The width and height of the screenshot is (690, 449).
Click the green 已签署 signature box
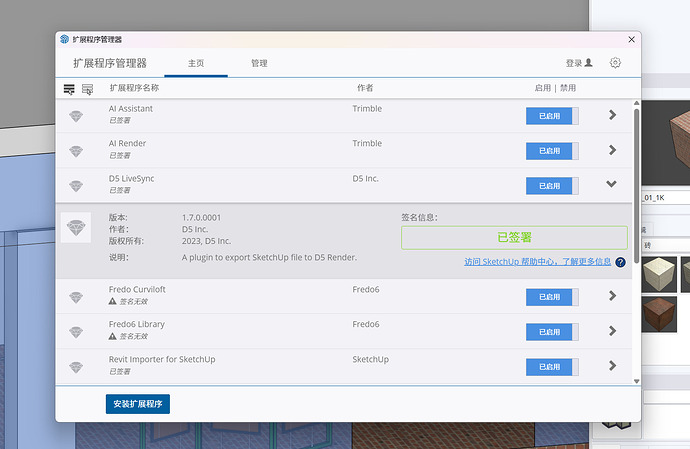point(514,238)
